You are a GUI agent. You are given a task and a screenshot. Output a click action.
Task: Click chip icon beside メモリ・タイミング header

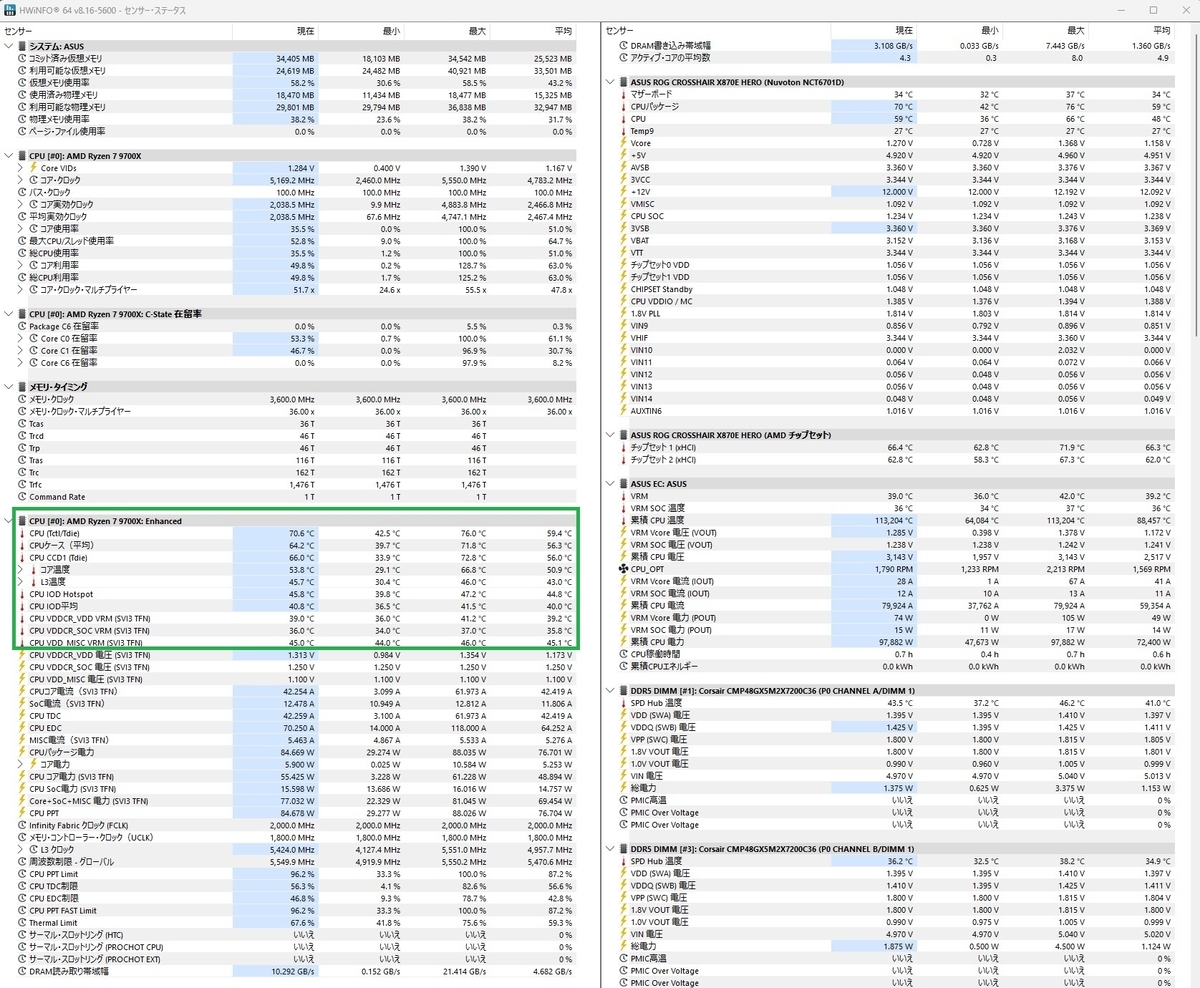[22, 387]
